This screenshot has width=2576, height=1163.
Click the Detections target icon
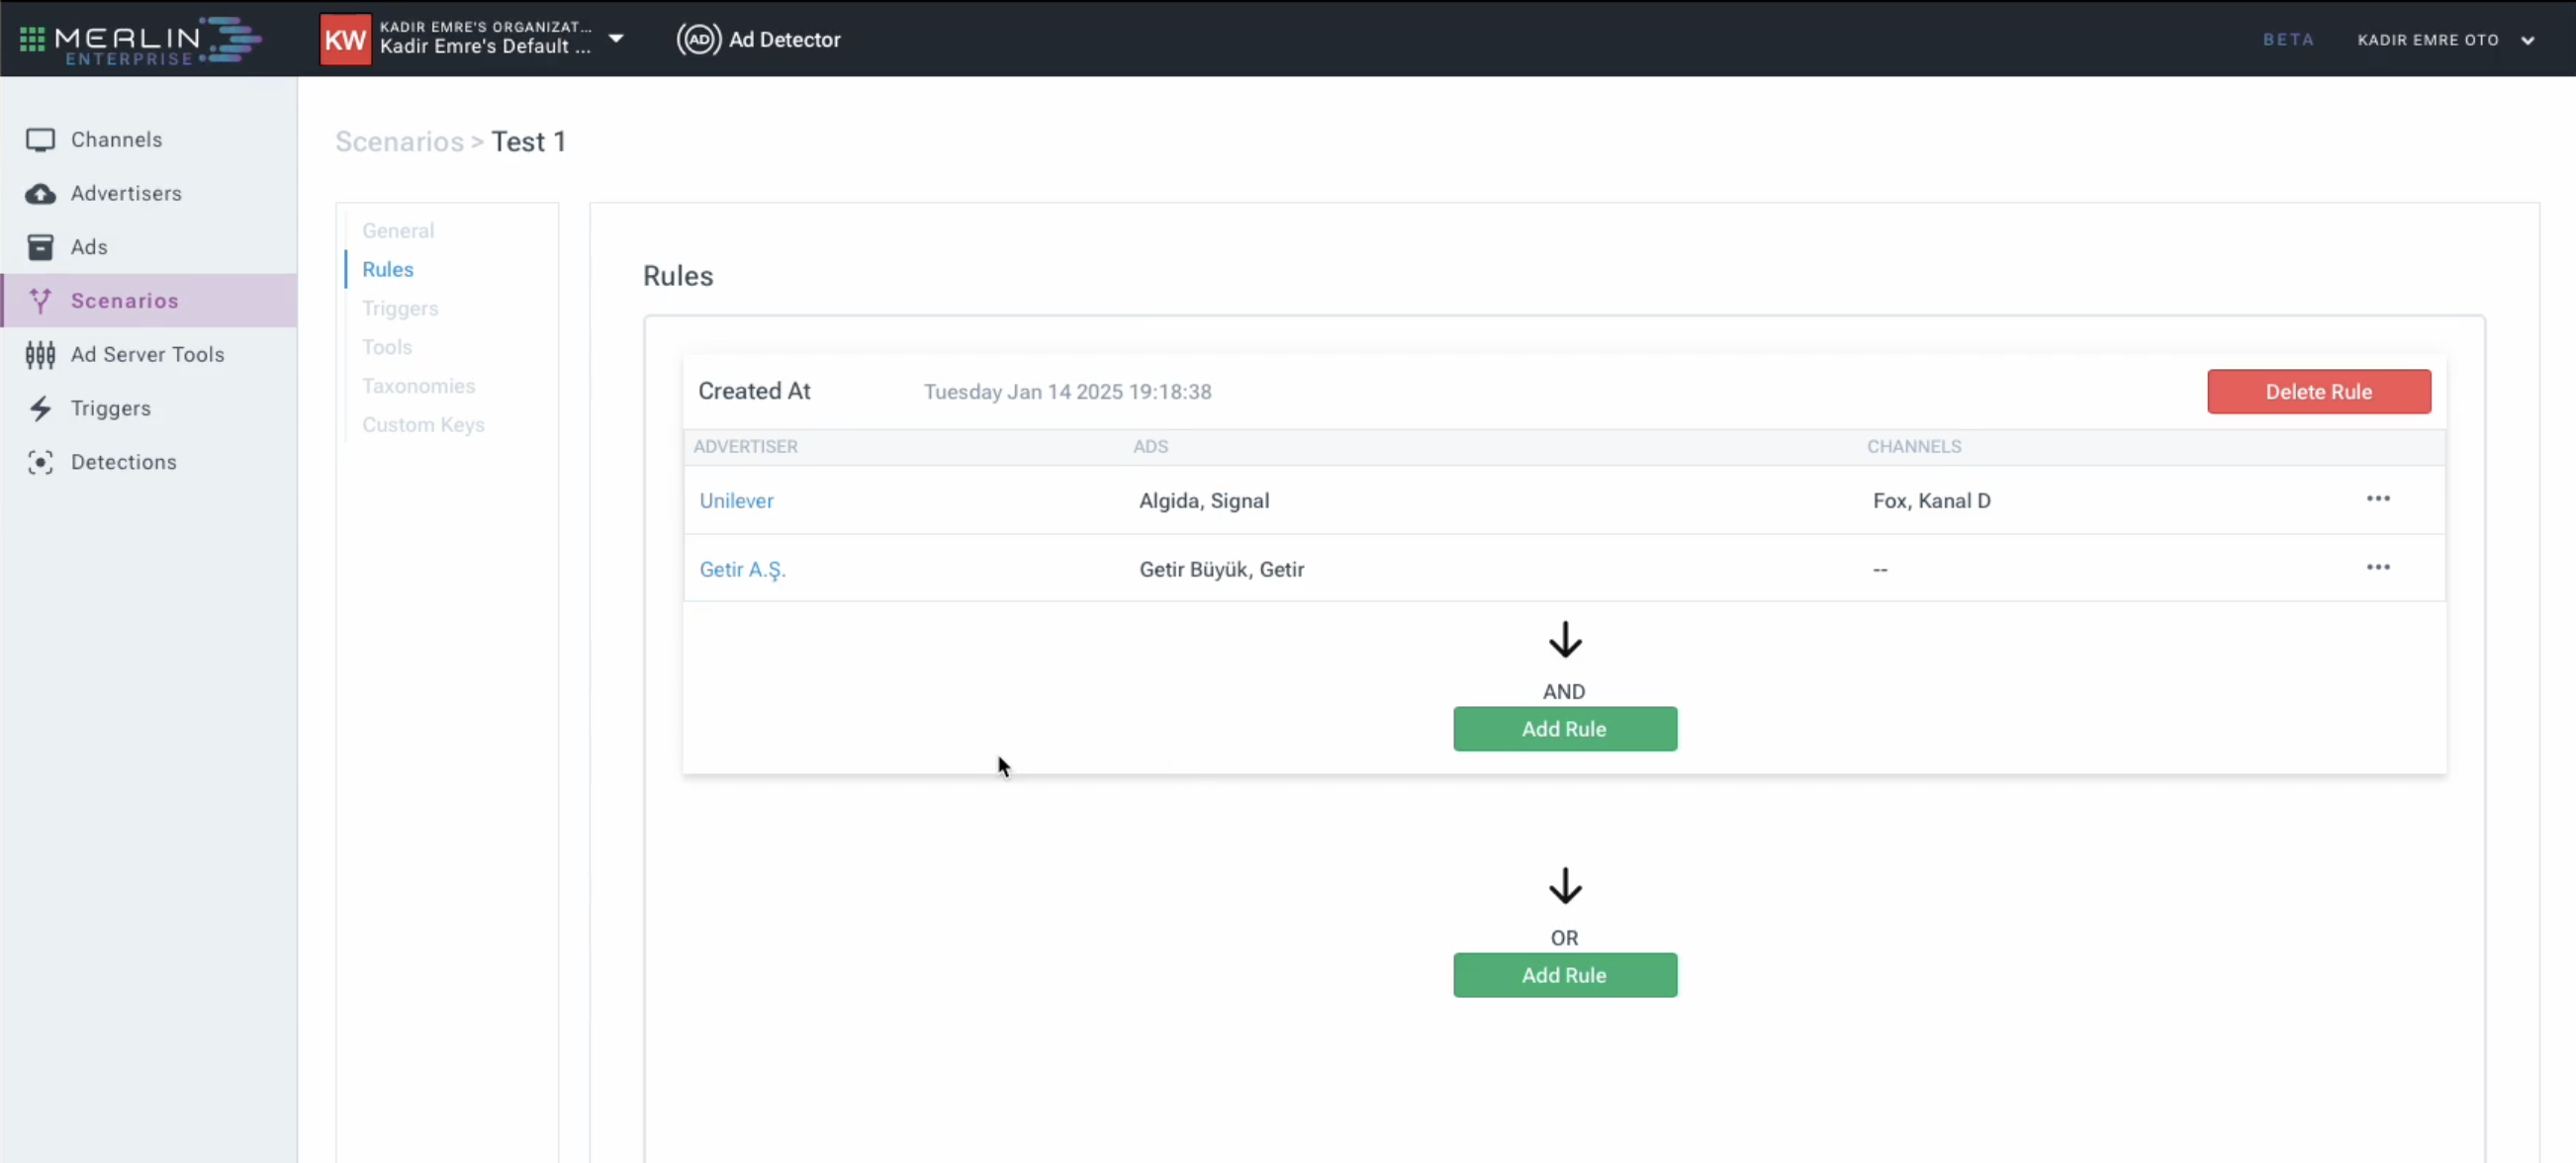coord(40,462)
